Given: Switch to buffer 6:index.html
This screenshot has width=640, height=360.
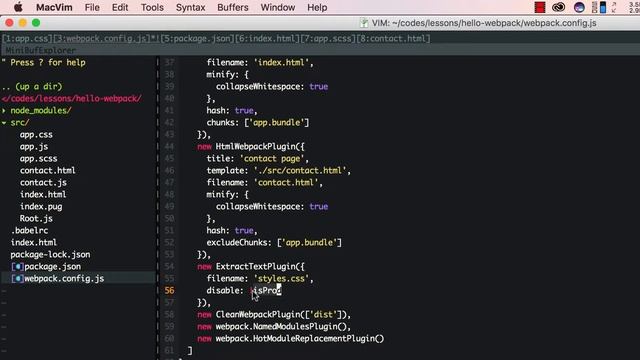Looking at the screenshot, I should click(267, 38).
